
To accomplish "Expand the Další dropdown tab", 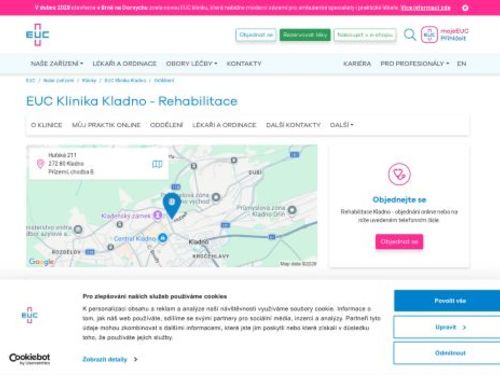I will (341, 125).
